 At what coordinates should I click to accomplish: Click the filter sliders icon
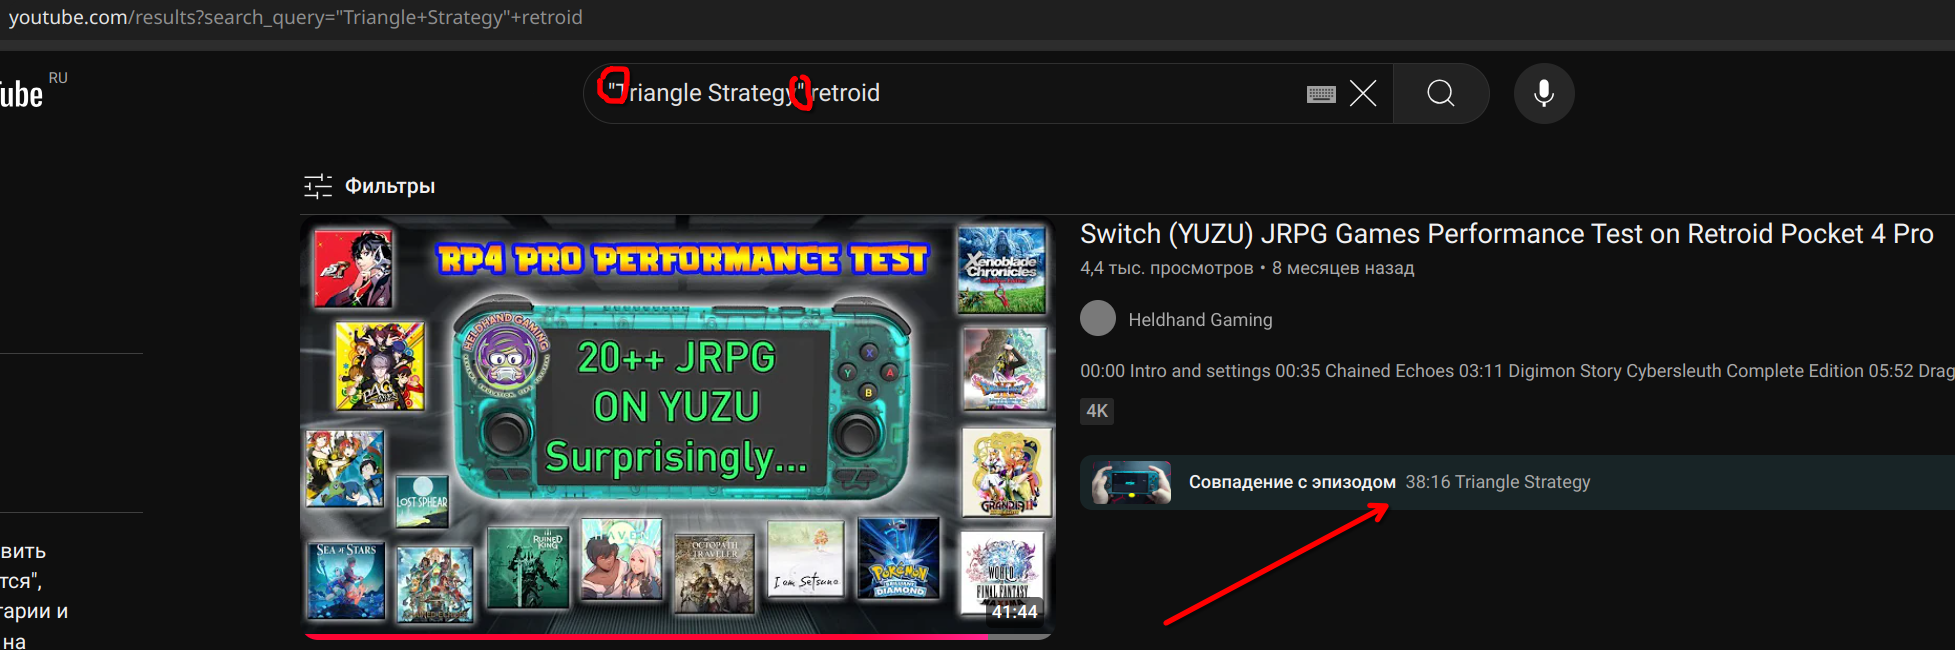point(318,186)
